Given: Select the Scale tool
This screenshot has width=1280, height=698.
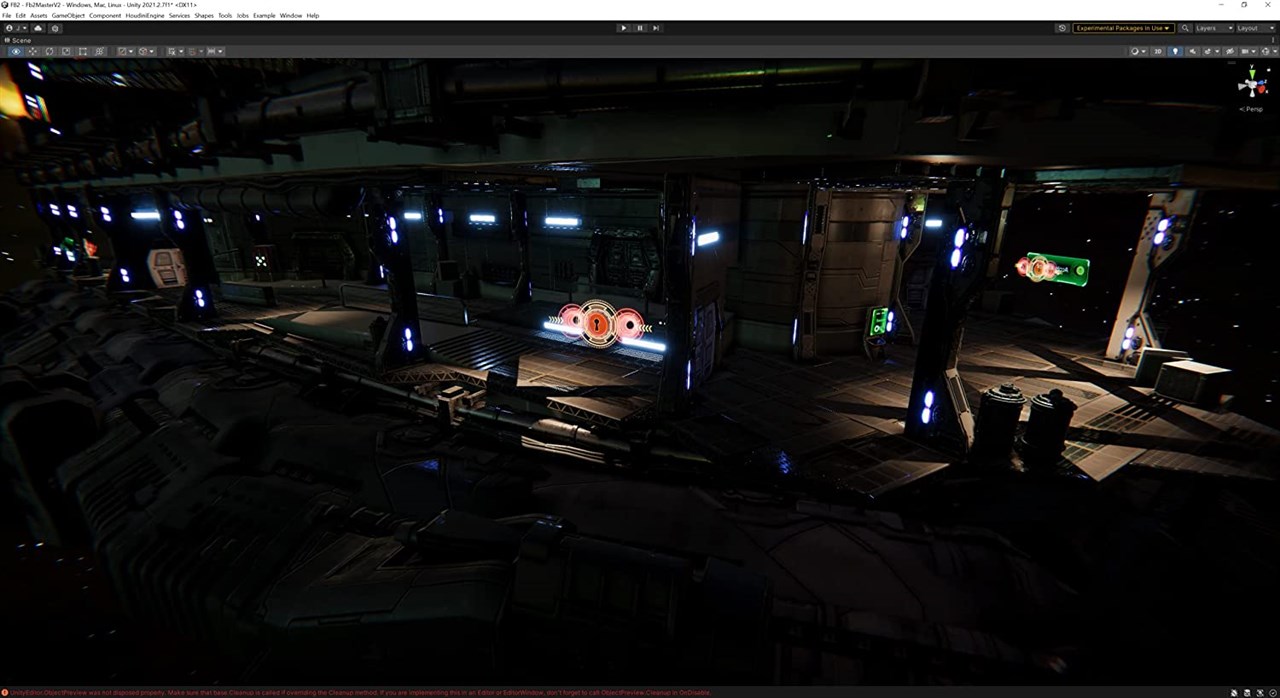Looking at the screenshot, I should click(66, 51).
